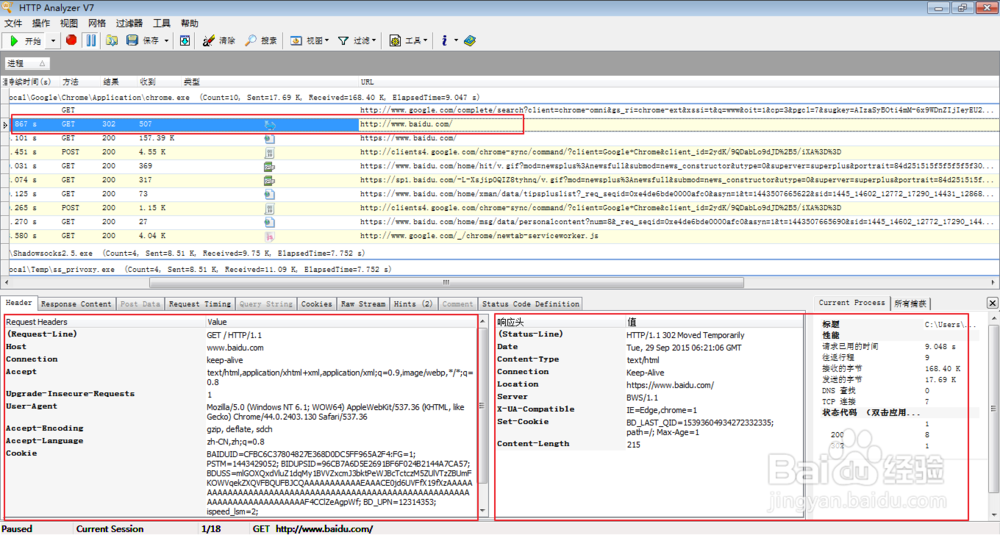This screenshot has height=535, width=1000.
Task: Click the type icon of the 157.39 K row
Action: click(269, 138)
